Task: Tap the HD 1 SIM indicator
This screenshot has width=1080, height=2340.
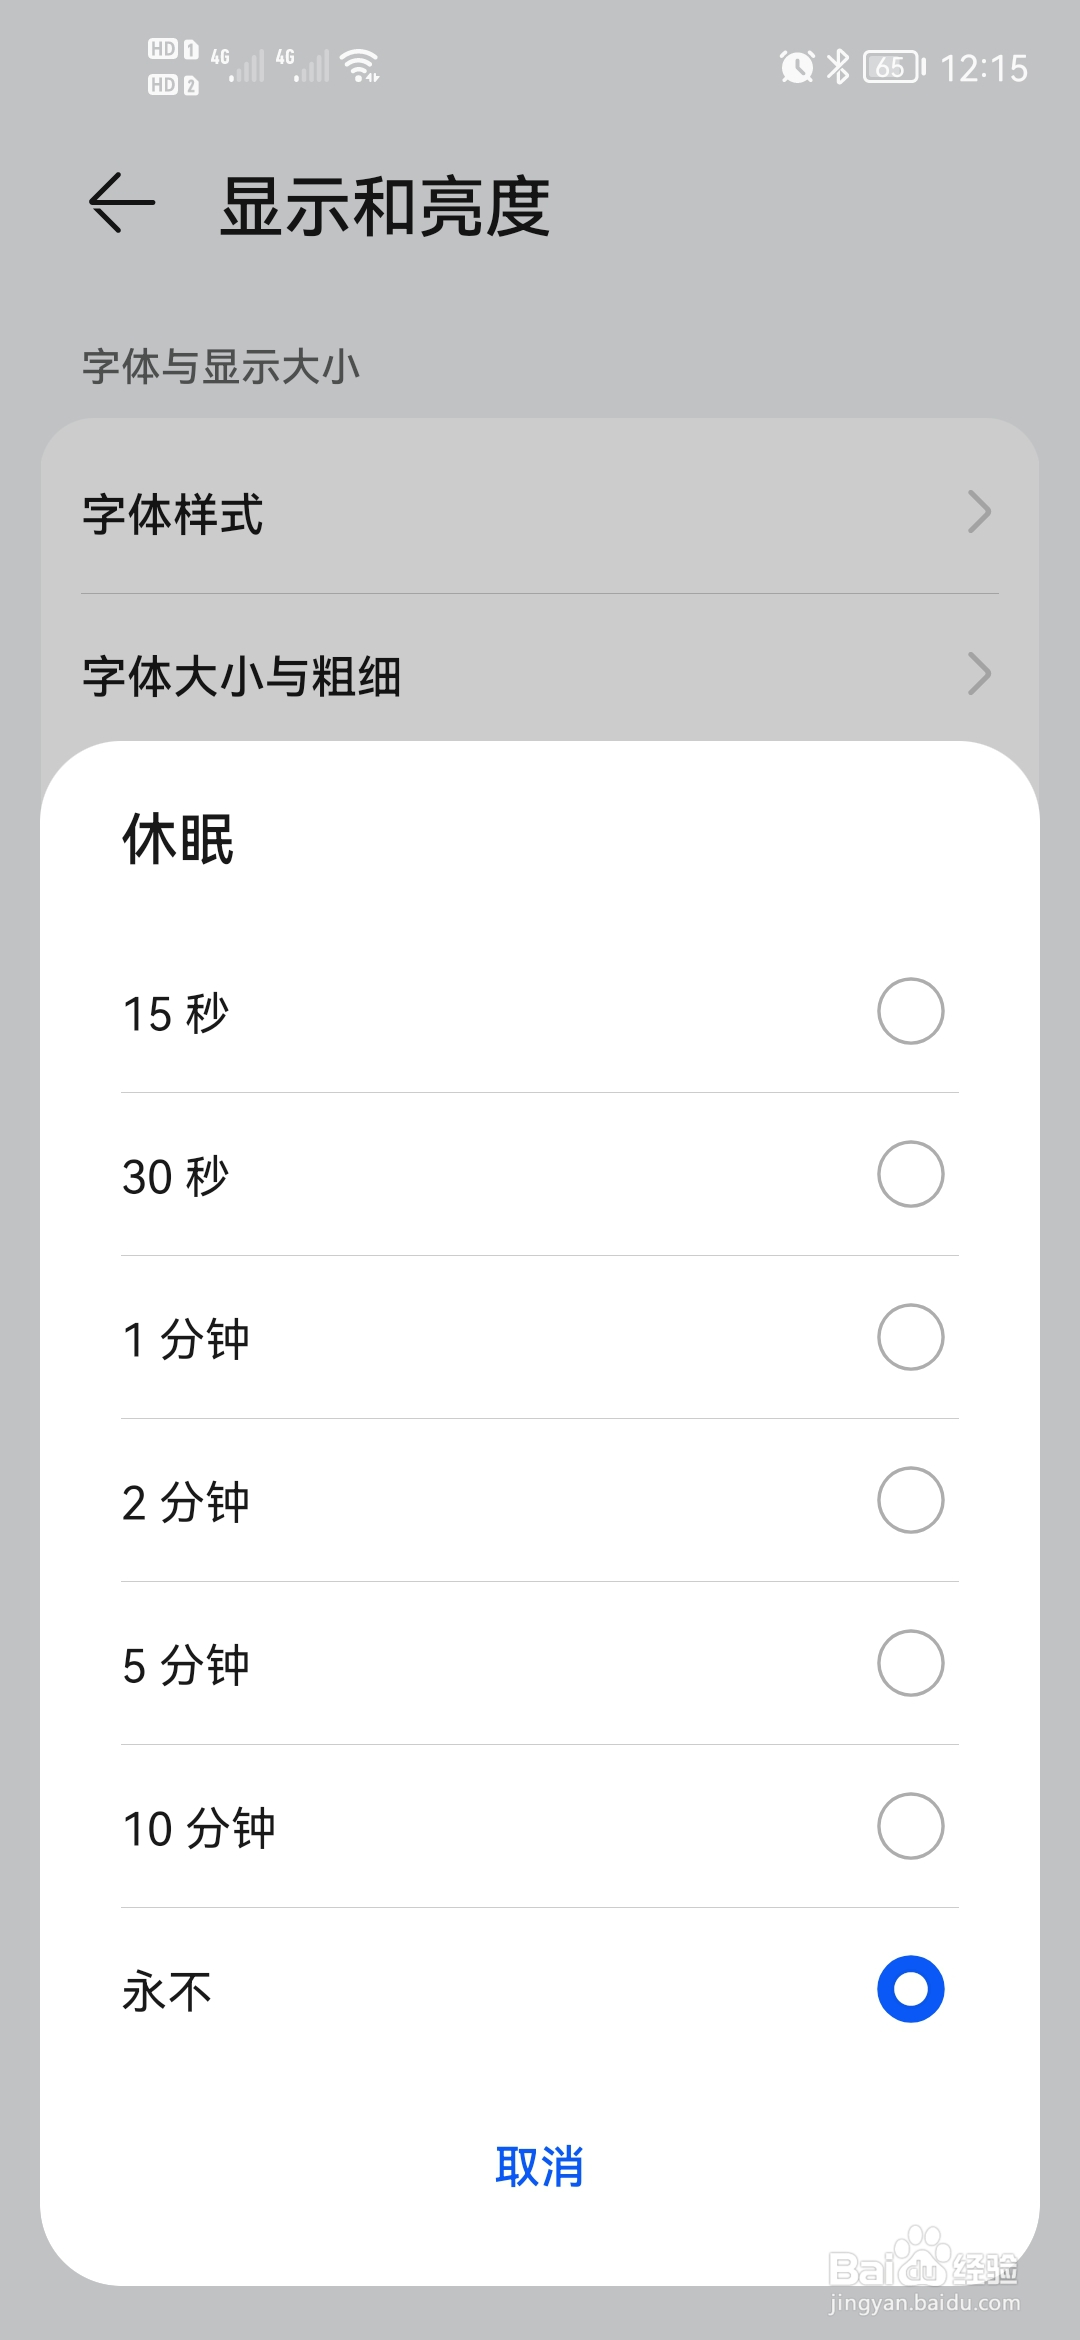Action: [x=173, y=49]
